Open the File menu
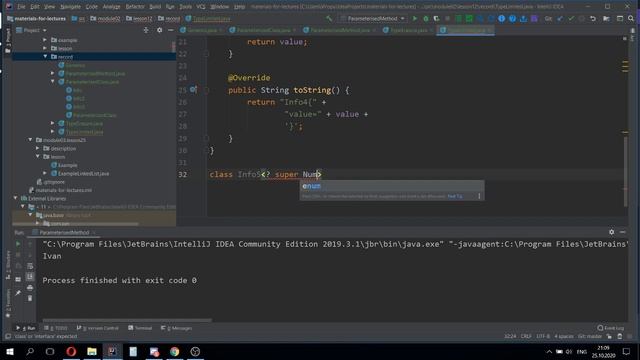 (21, 7)
